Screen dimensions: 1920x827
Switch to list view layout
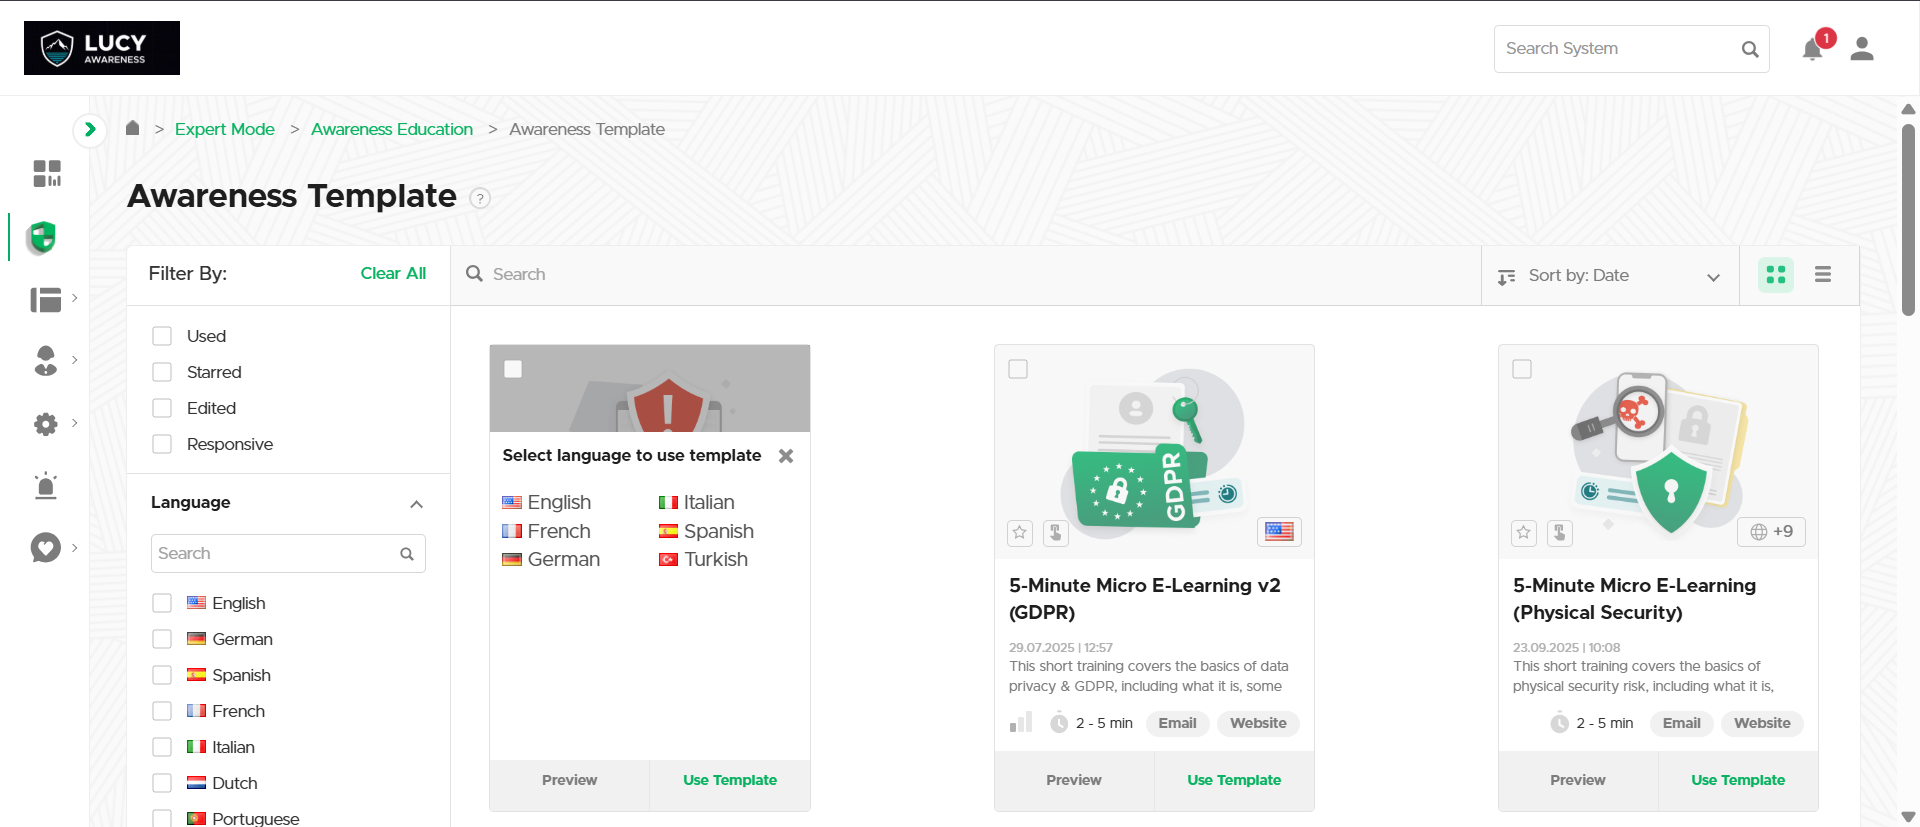pyautogui.click(x=1823, y=275)
